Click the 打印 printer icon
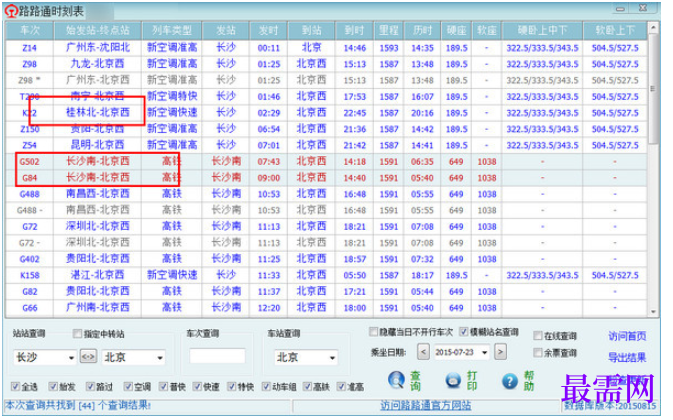This screenshot has width=673, height=420. click(x=453, y=380)
